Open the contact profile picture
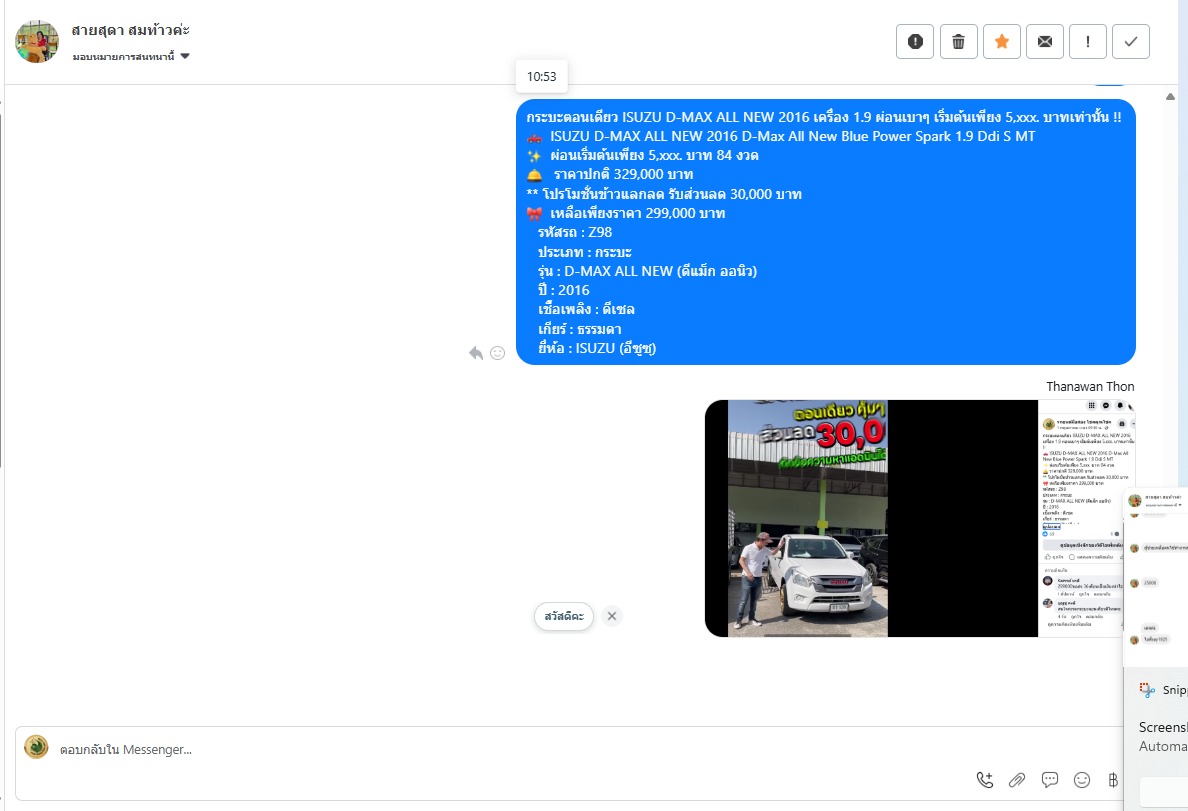 [x=36, y=42]
